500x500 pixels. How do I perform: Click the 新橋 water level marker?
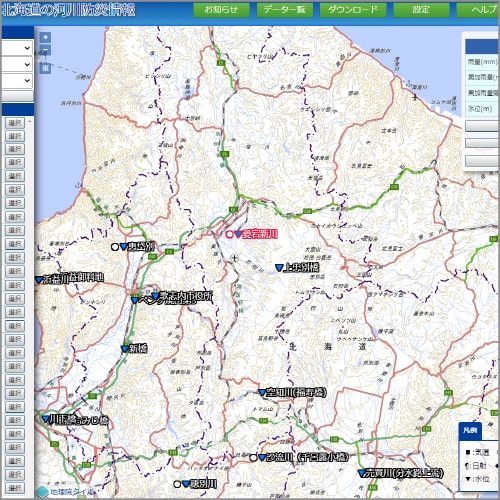125,349
